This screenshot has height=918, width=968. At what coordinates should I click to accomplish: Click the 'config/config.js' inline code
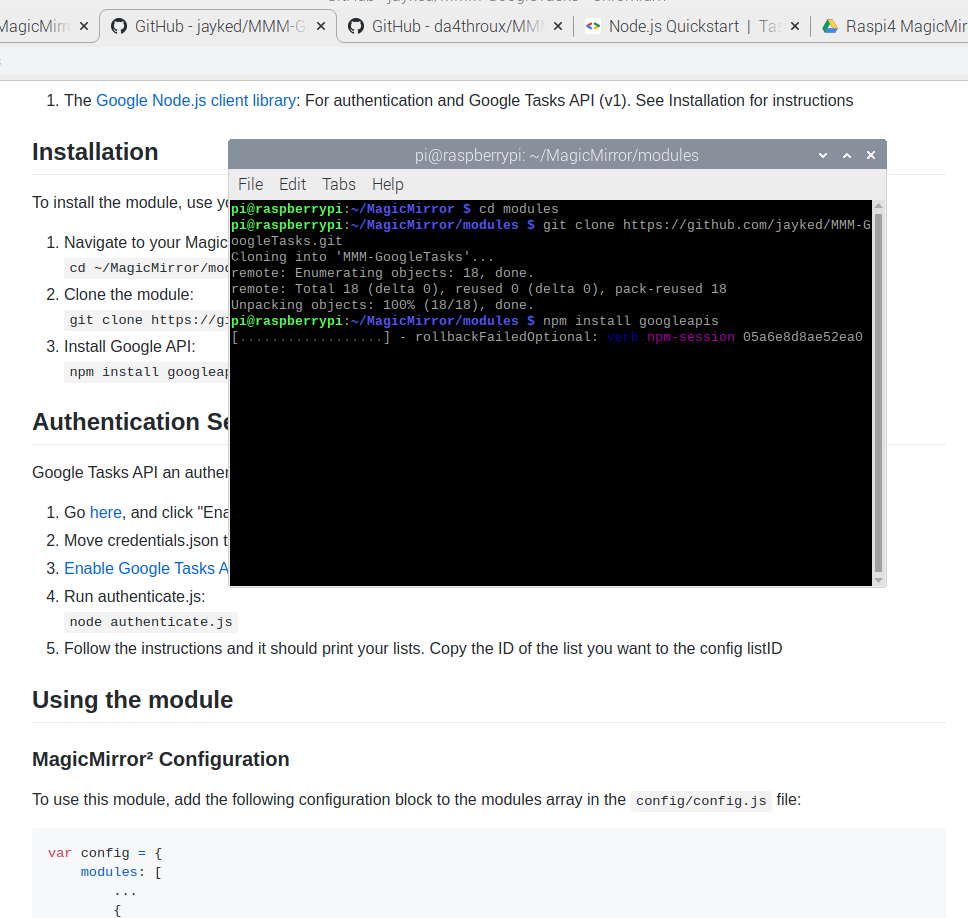(701, 801)
